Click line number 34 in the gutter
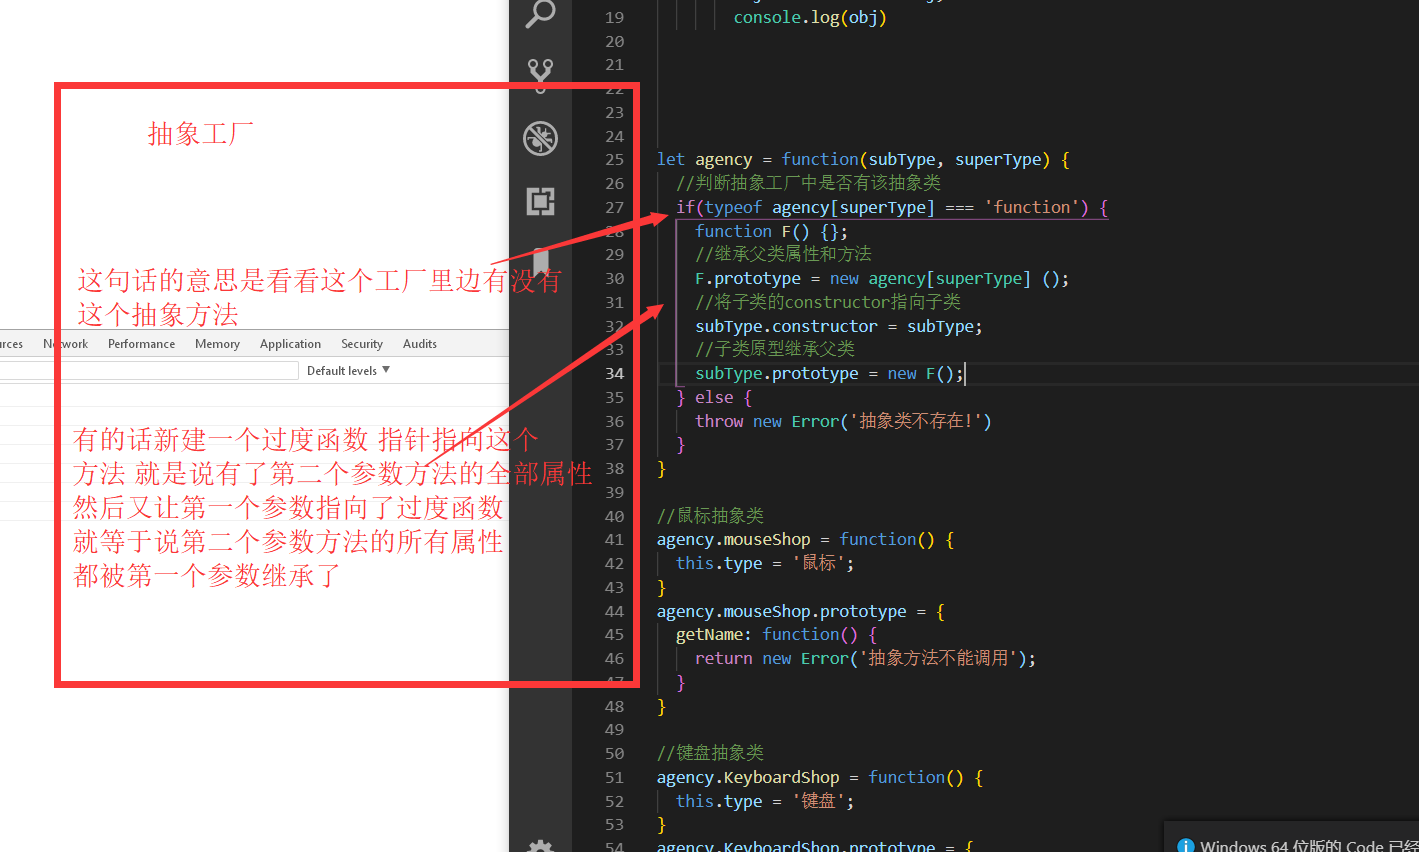1419x852 pixels. 614,374
